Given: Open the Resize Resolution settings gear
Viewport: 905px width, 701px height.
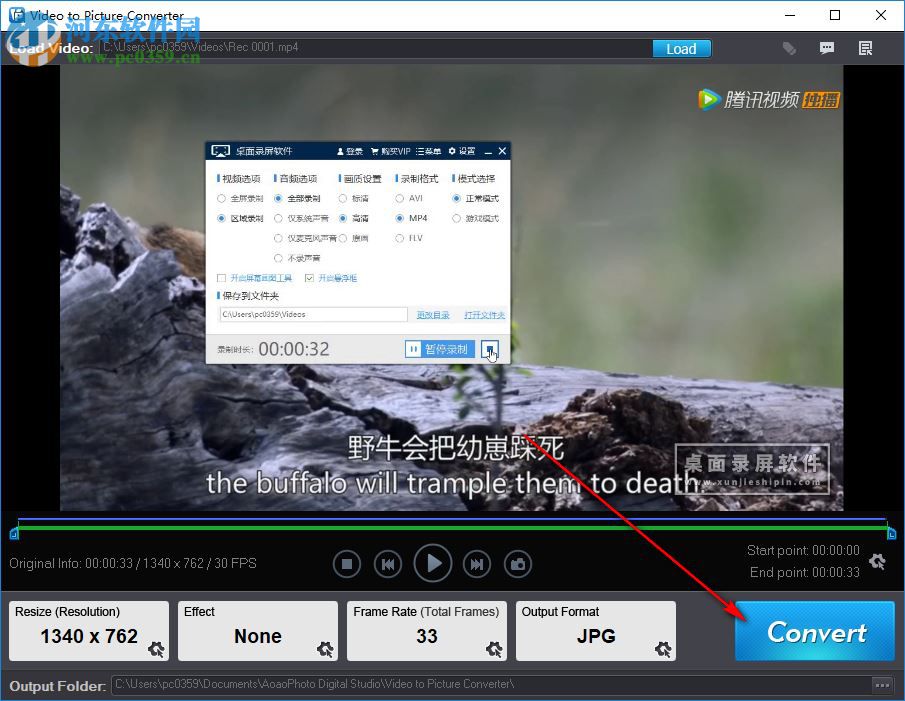Looking at the screenshot, I should coord(156,650).
